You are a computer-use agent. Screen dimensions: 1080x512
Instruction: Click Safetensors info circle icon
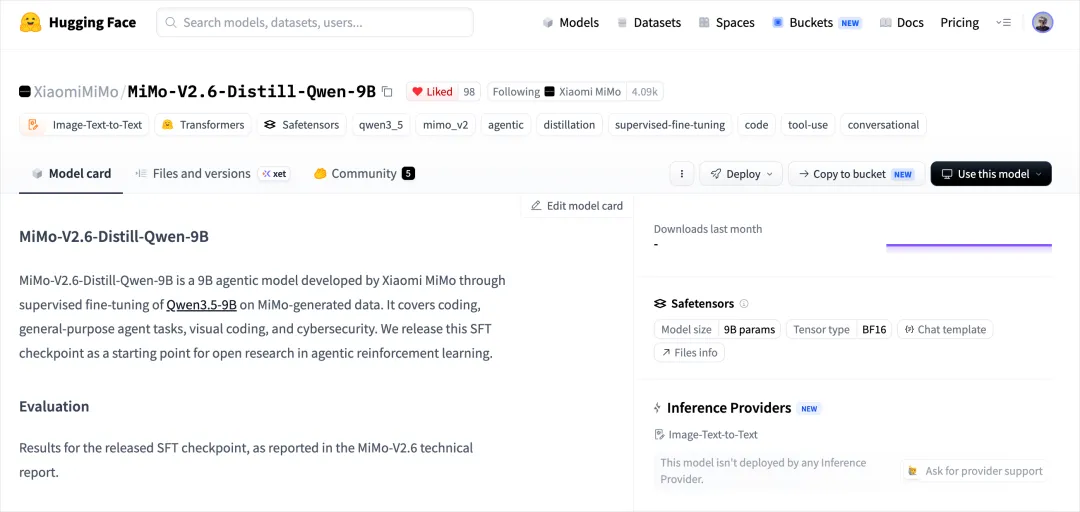point(744,303)
